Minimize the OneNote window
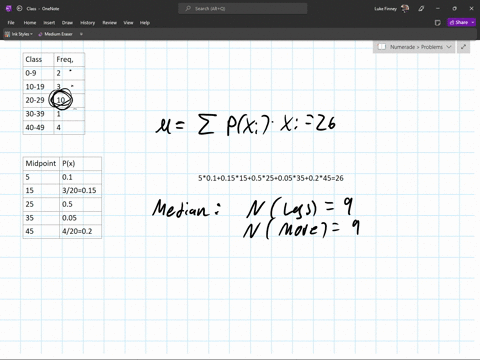The width and height of the screenshot is (480, 360). tap(438, 9)
